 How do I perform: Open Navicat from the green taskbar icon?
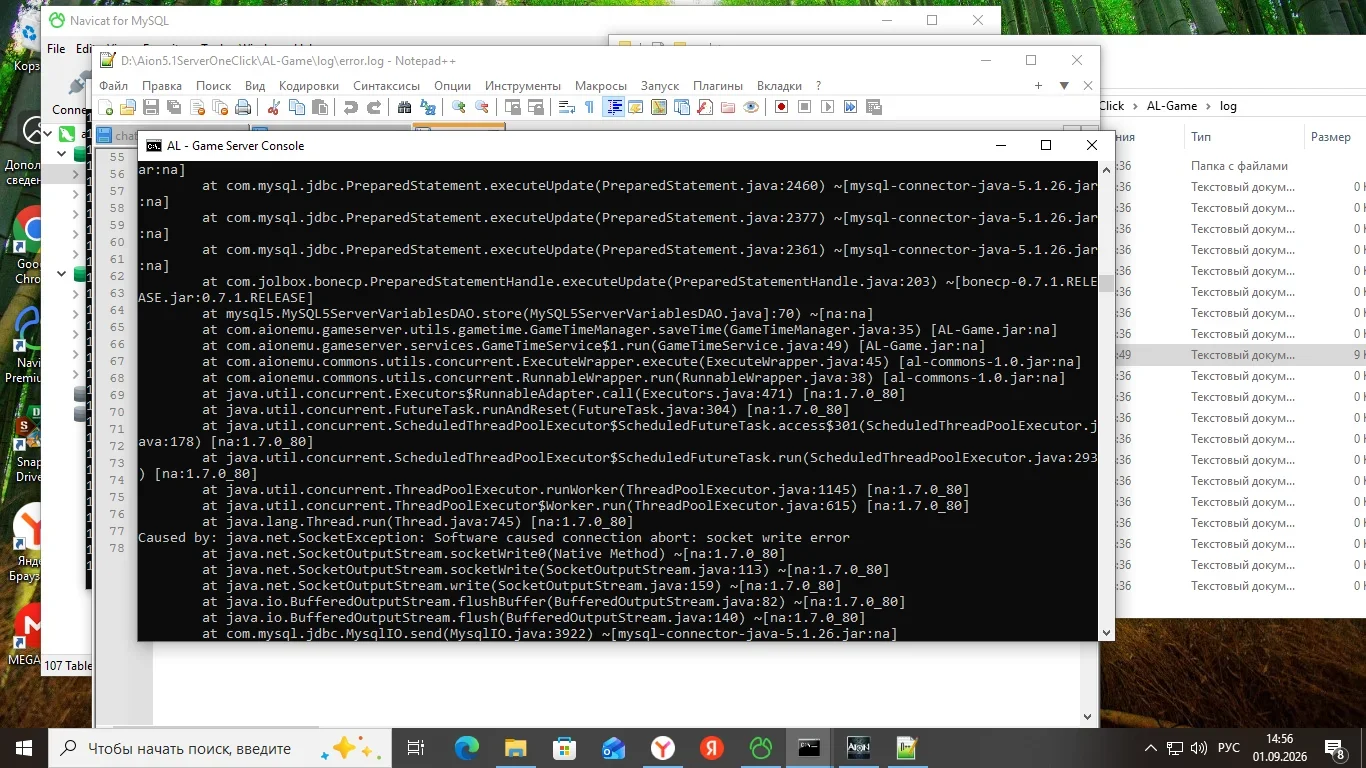coord(761,748)
